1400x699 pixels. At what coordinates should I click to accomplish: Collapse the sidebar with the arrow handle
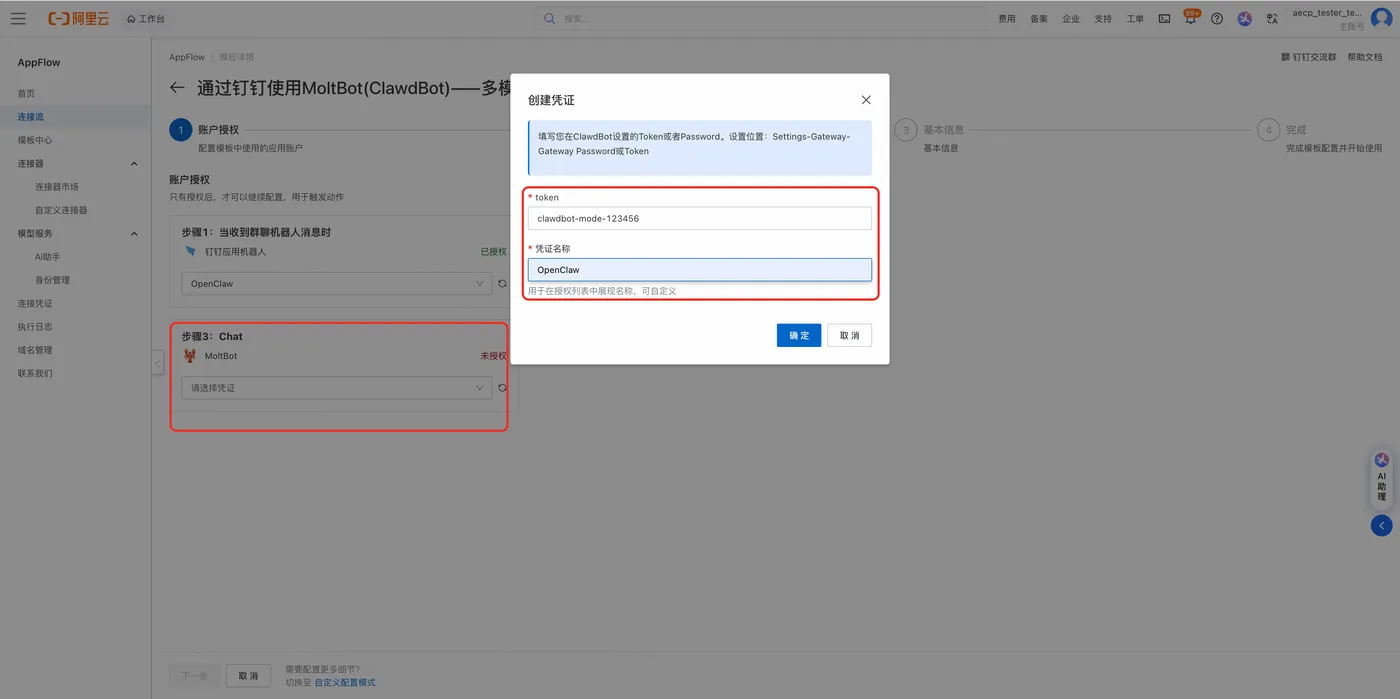pyautogui.click(x=157, y=363)
